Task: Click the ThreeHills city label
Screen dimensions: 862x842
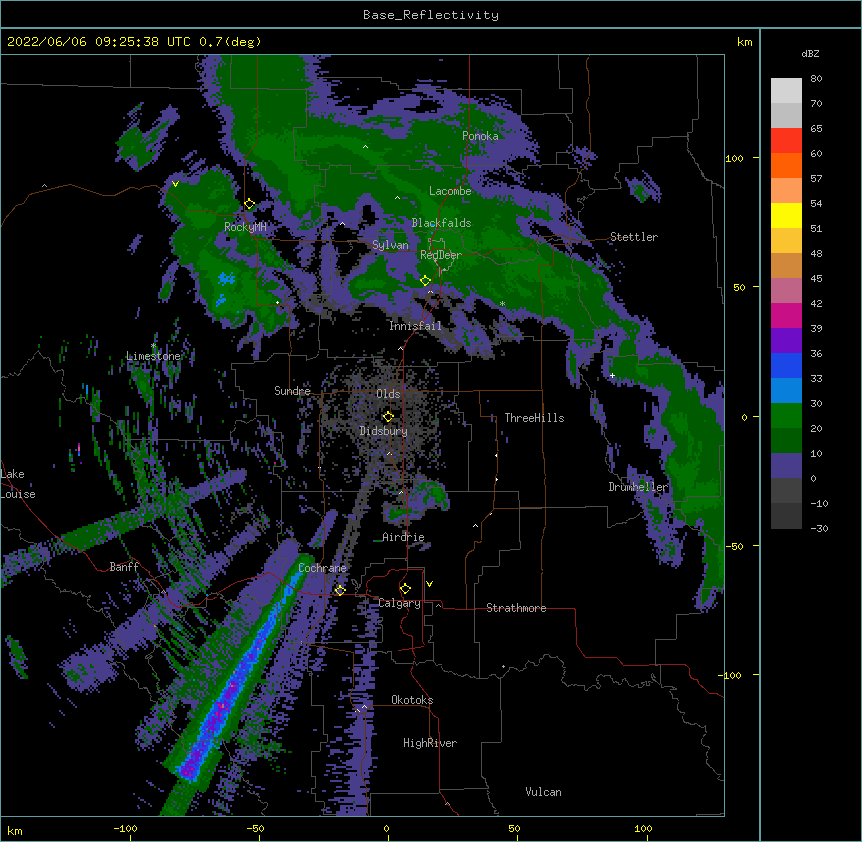Action: tap(534, 418)
